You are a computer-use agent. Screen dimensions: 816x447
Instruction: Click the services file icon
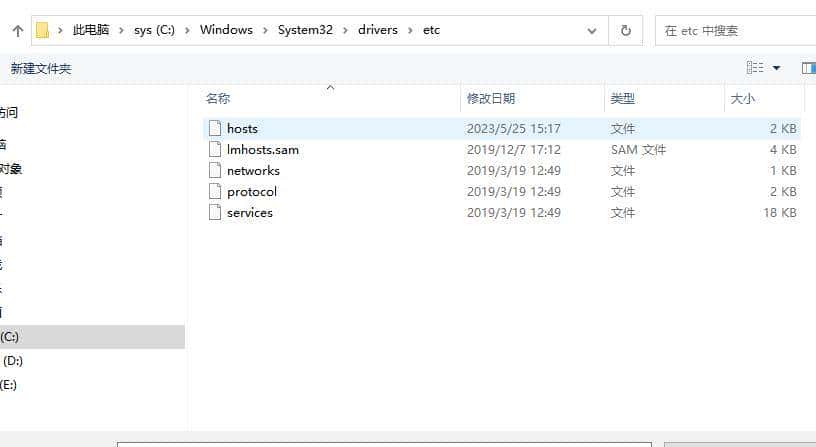tap(215, 212)
